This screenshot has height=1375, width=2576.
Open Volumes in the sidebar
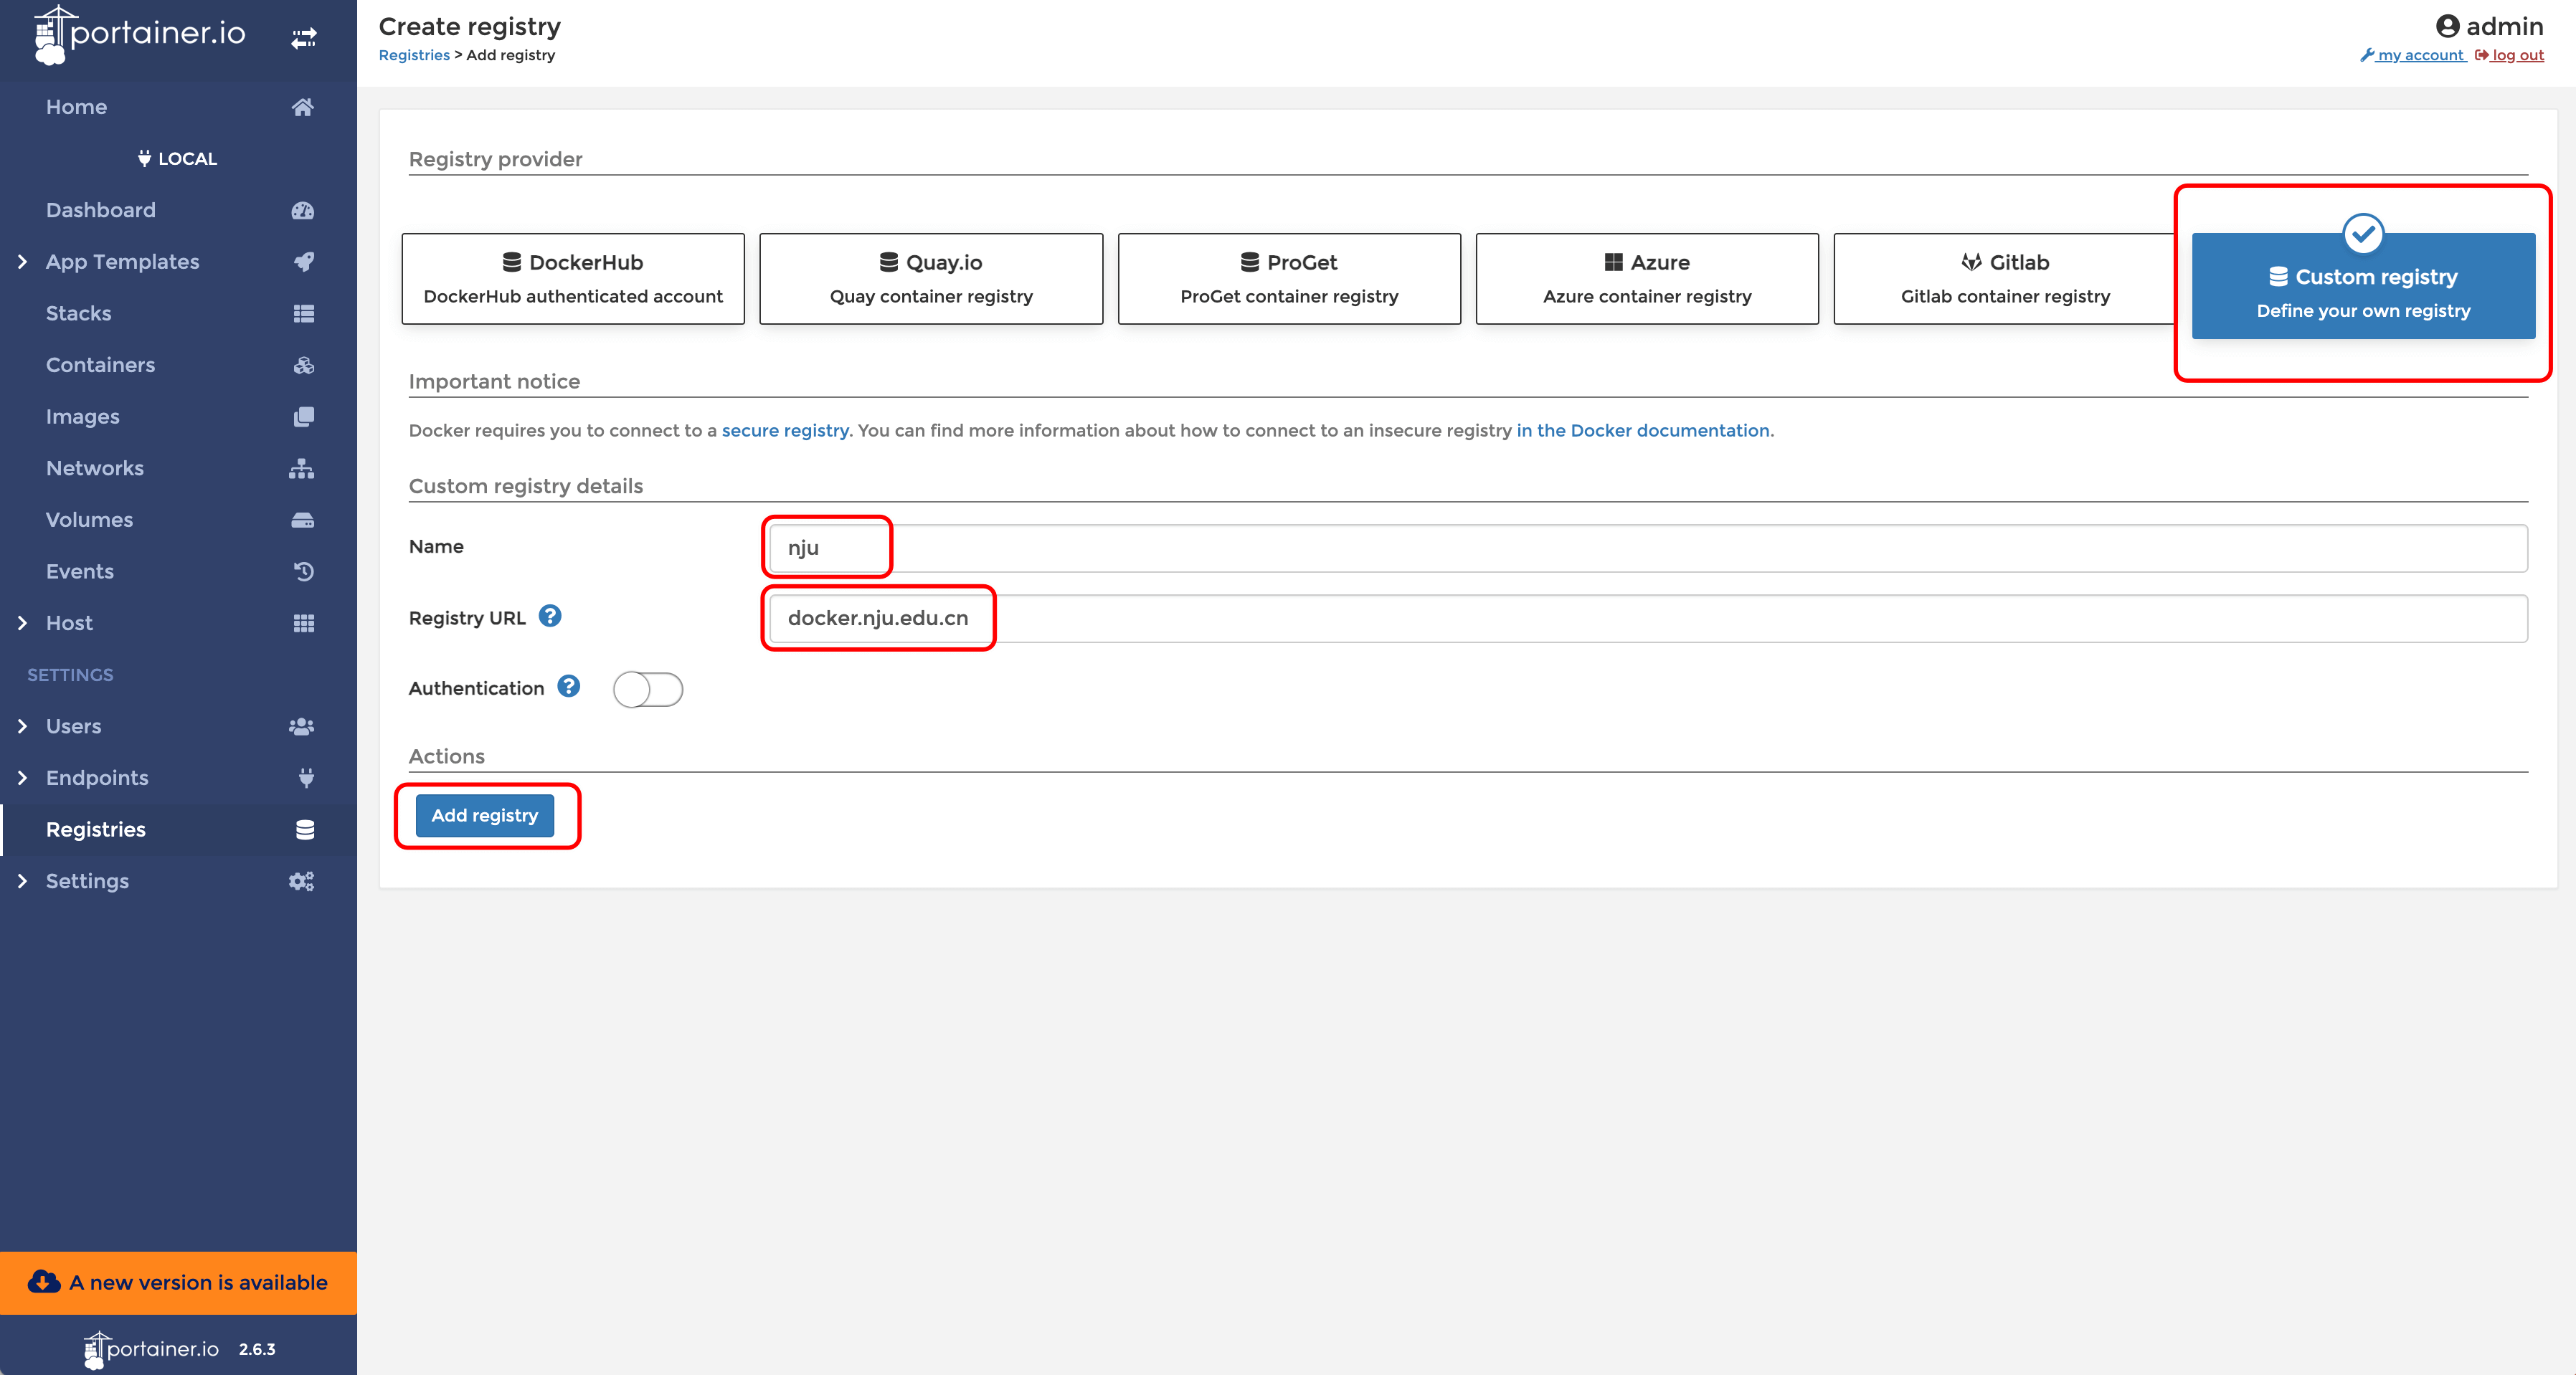(178, 520)
